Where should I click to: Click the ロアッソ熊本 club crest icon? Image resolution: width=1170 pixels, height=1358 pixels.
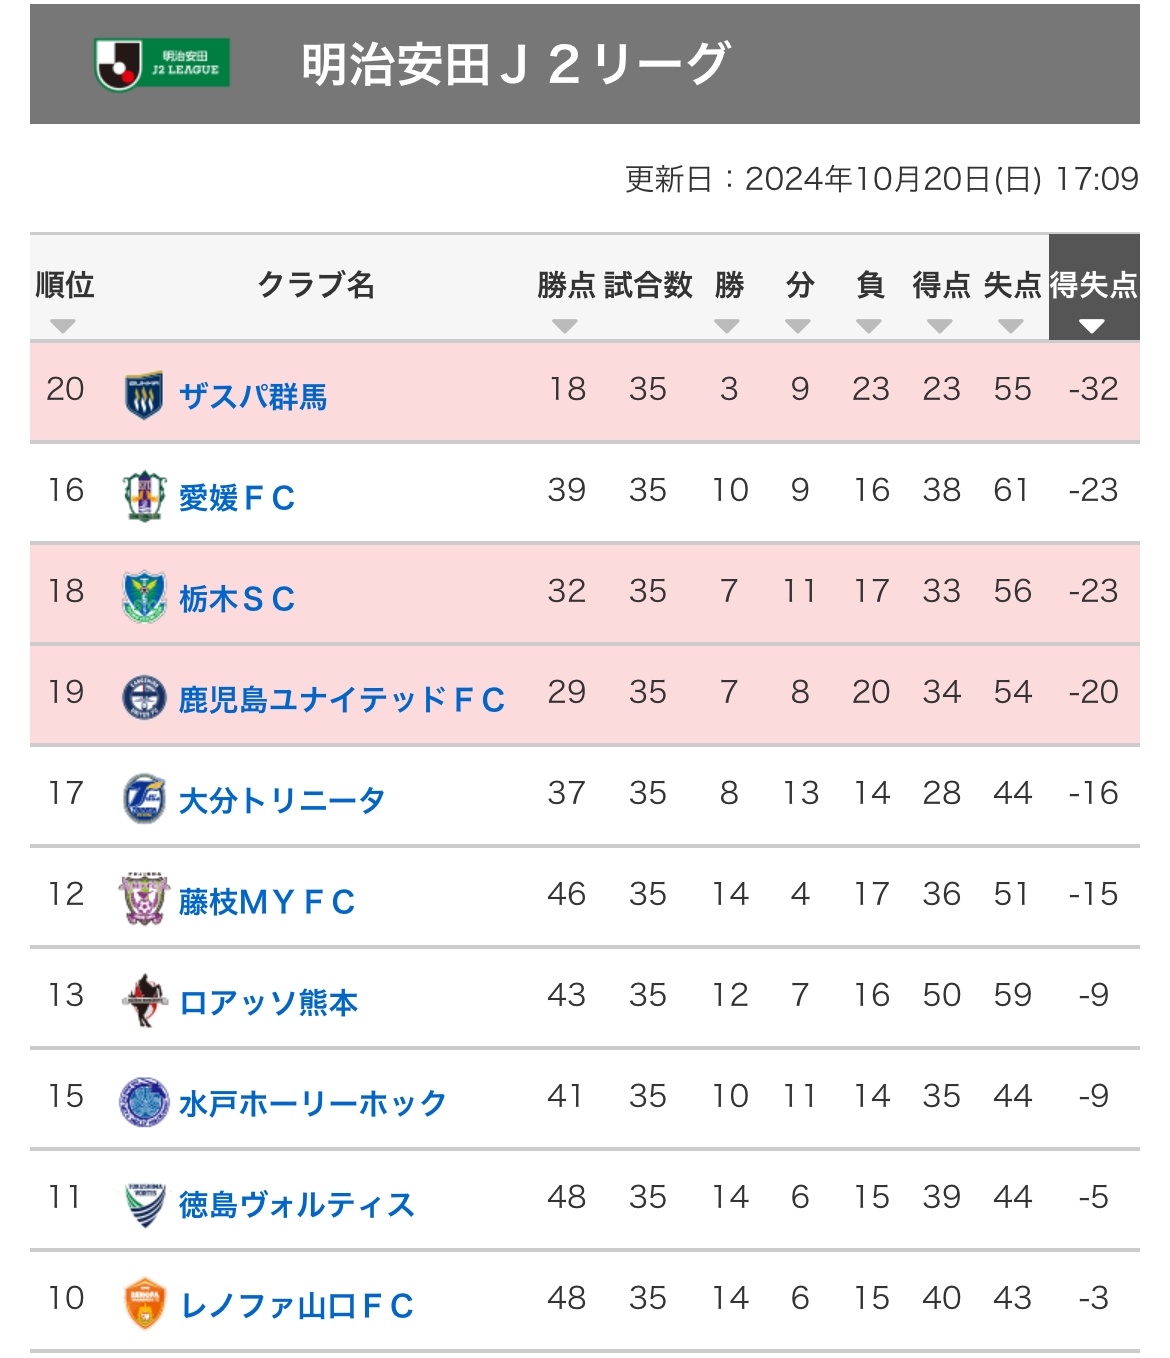(x=144, y=1000)
